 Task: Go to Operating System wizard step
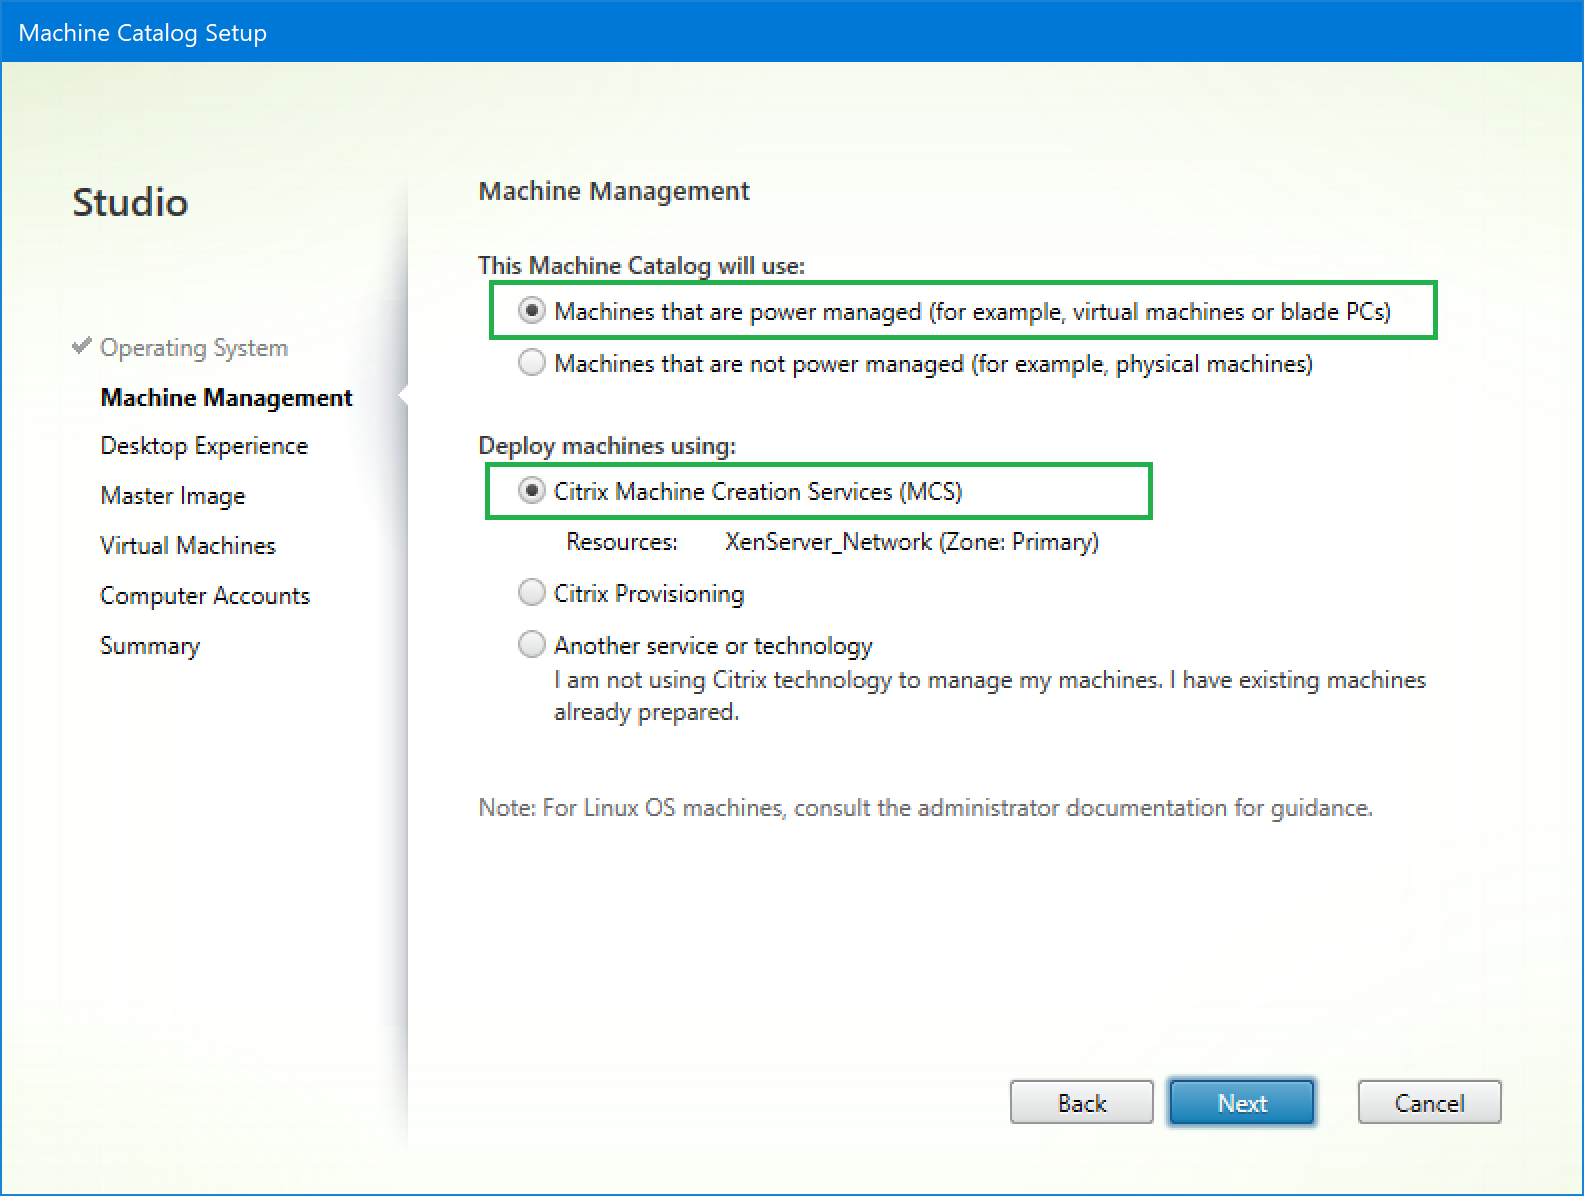point(194,348)
